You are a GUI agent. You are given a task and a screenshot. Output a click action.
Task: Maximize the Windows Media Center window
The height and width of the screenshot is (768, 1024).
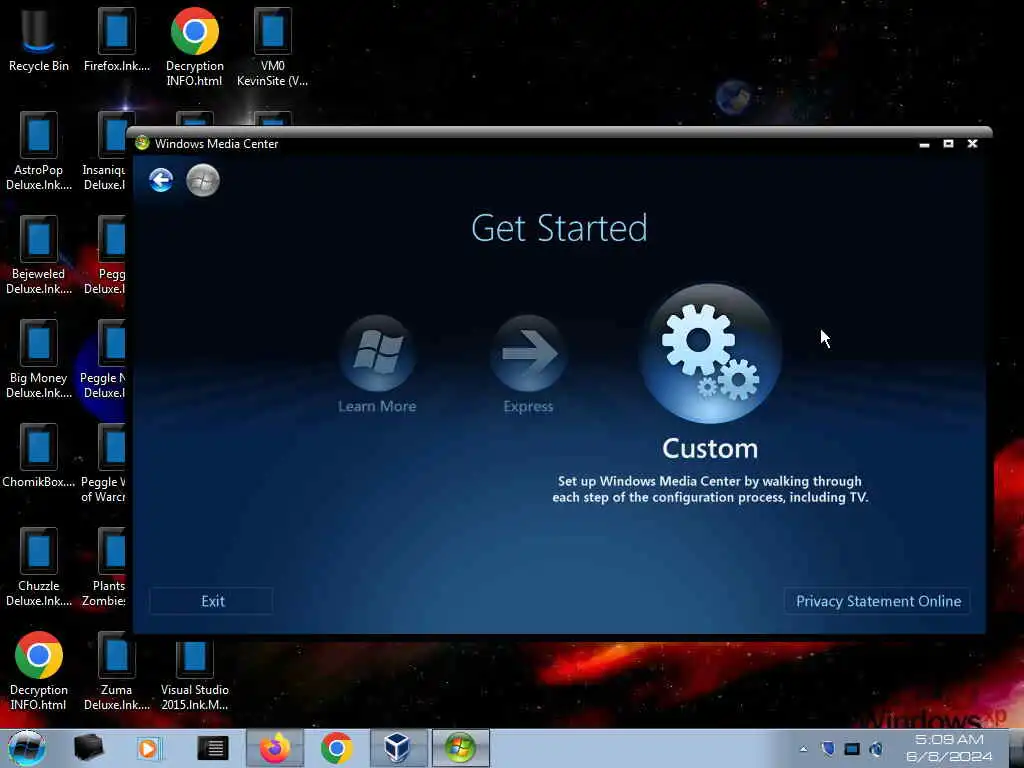948,144
